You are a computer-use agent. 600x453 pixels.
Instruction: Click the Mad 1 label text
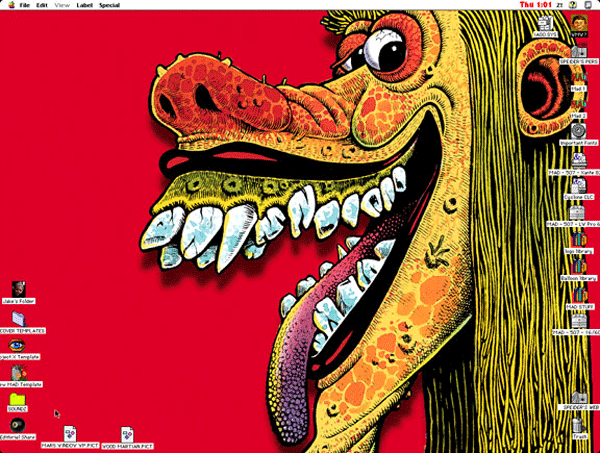tap(579, 88)
